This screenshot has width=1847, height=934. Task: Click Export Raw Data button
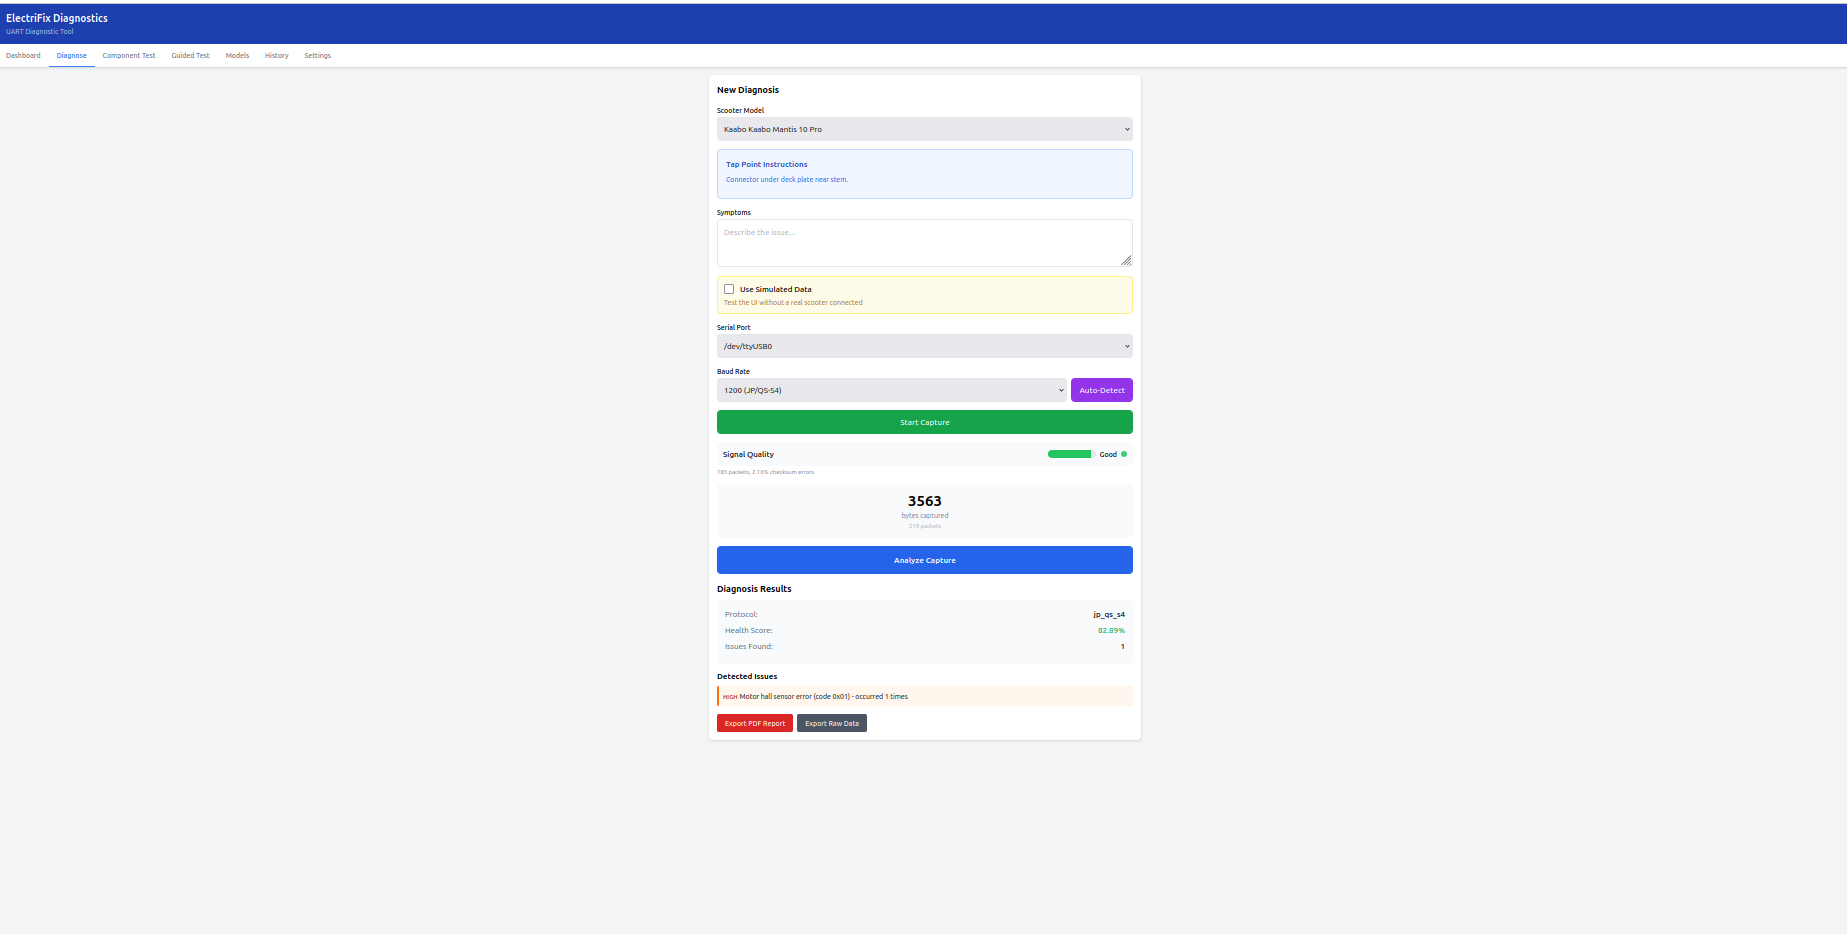tap(831, 723)
